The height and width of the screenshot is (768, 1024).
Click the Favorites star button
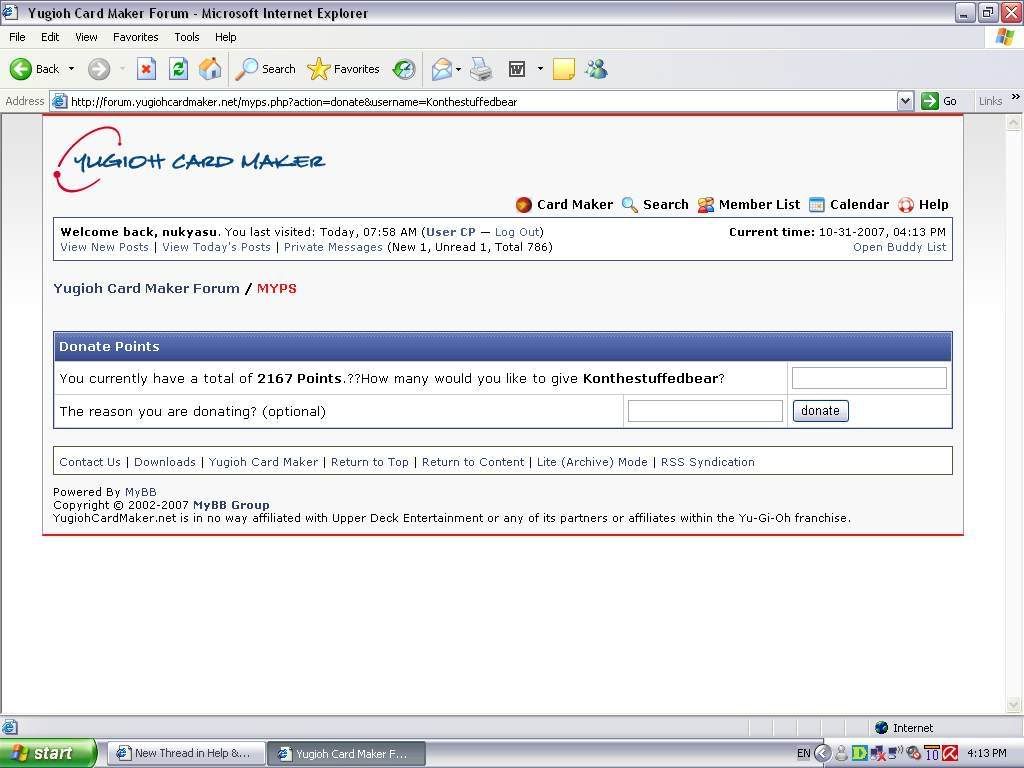pyautogui.click(x=344, y=69)
